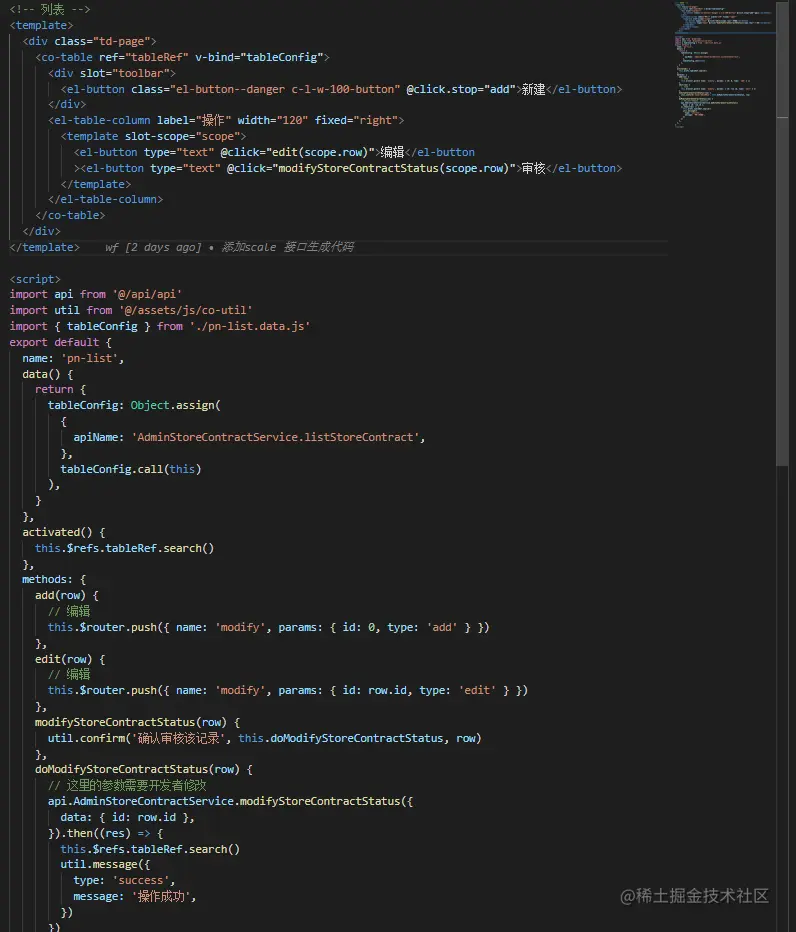This screenshot has height=932, width=796.
Task: Click the import { tableConfig } line
Action: point(160,327)
